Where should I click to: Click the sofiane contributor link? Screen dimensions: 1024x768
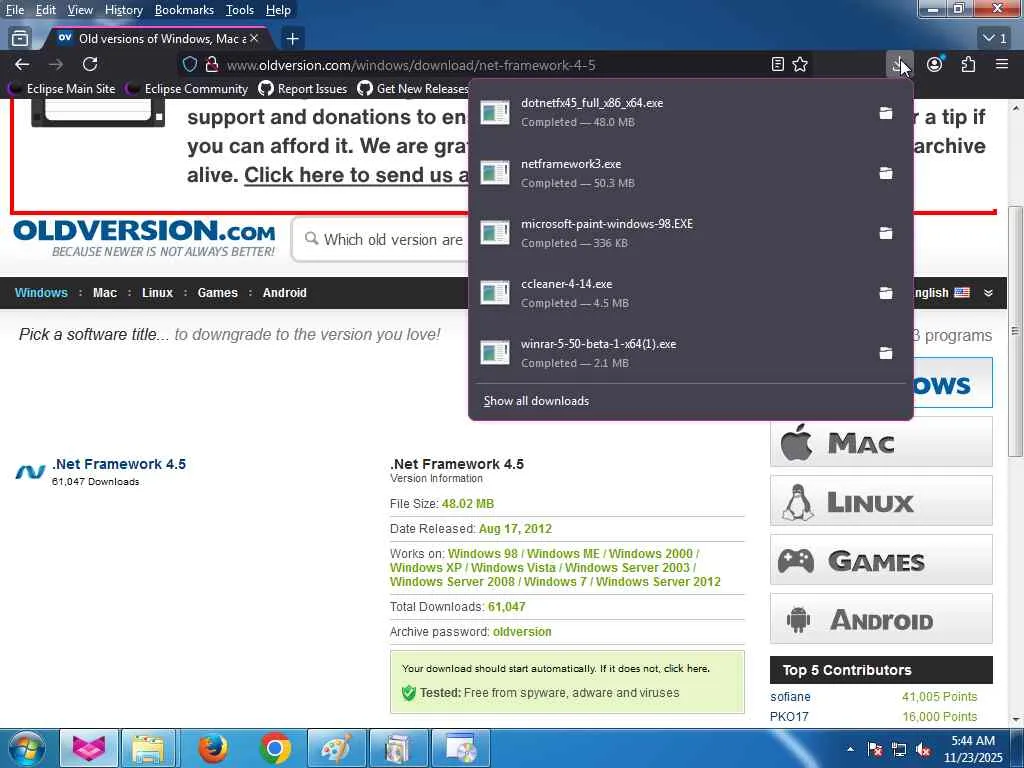pos(790,697)
